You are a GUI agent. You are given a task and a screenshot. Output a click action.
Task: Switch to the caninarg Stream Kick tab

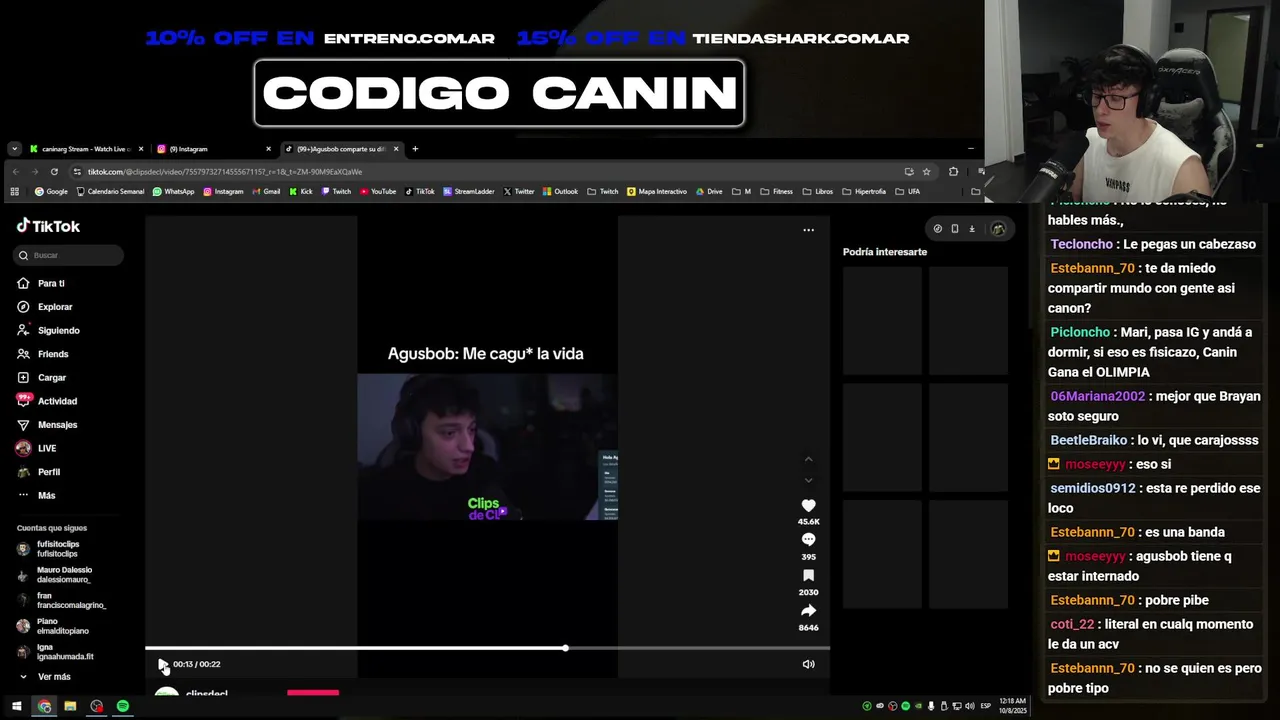point(86,149)
